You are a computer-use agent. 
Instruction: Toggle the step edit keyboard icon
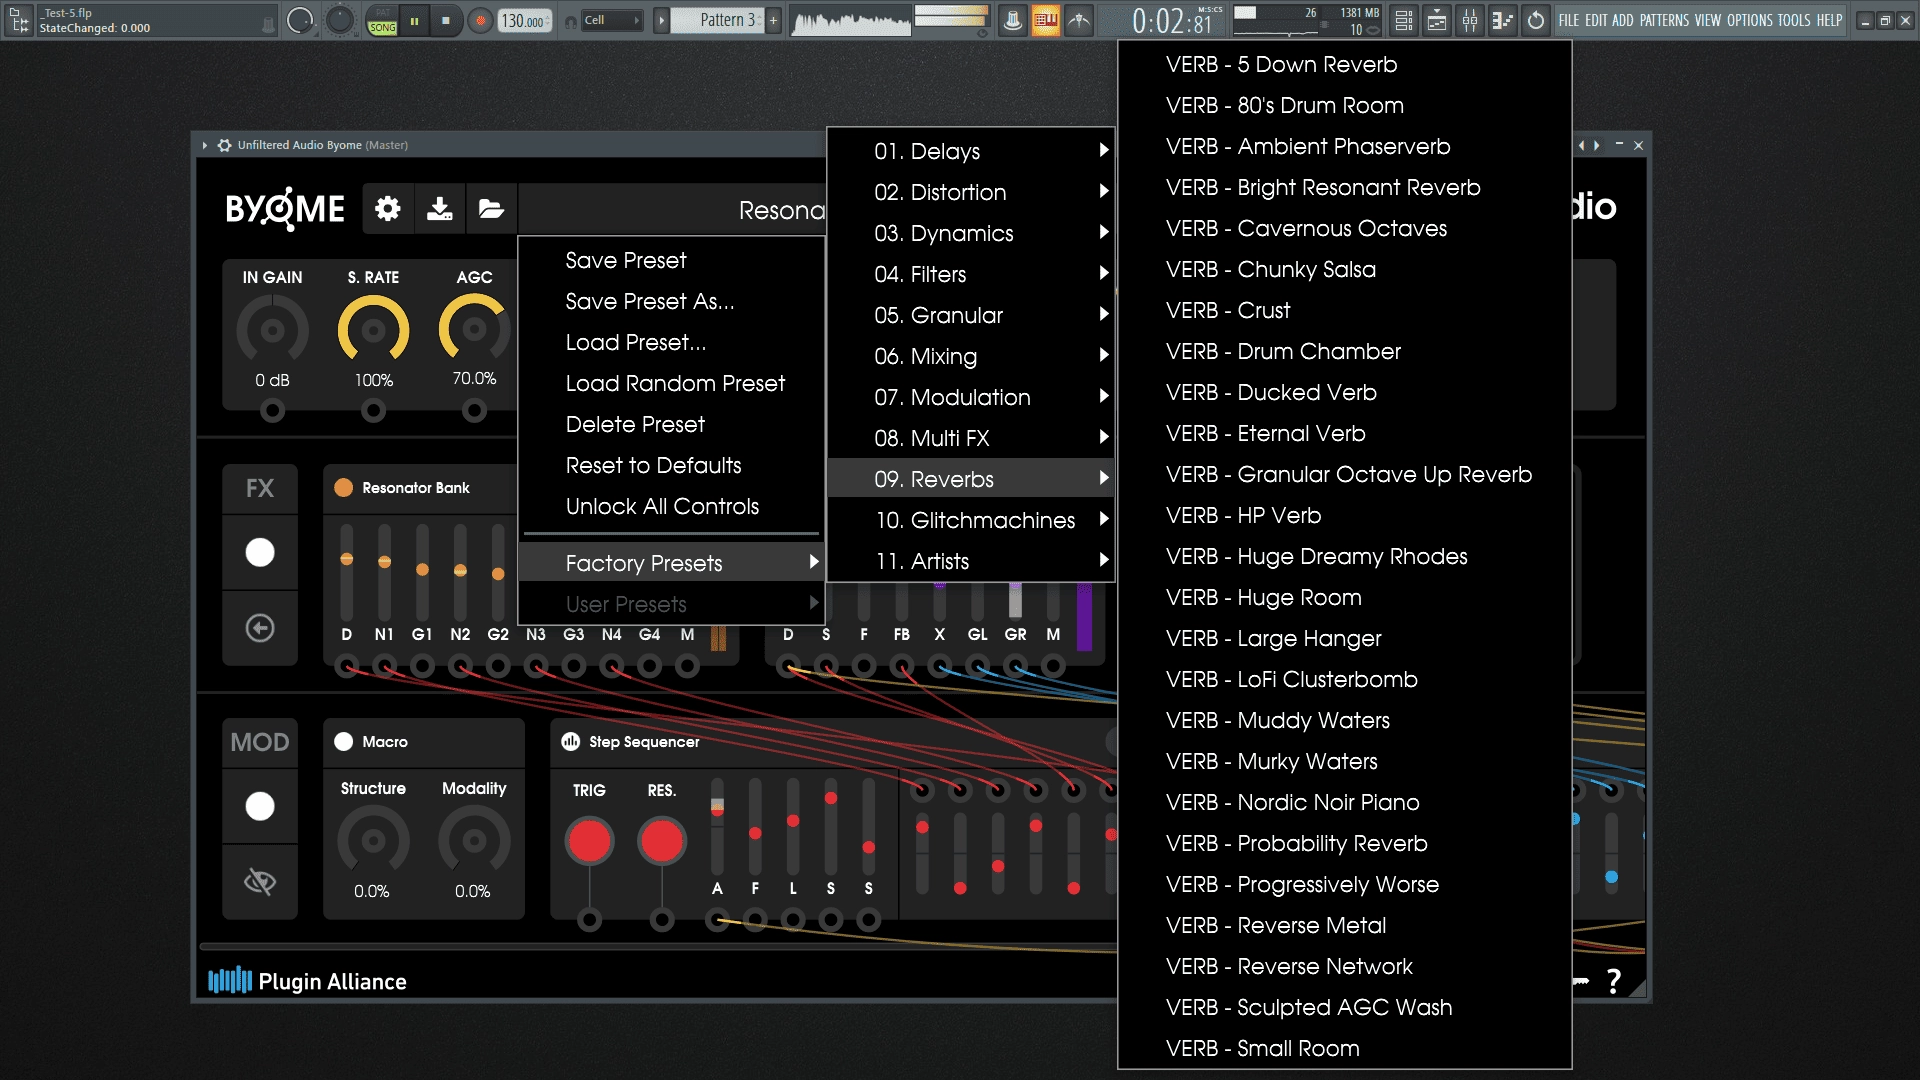(1045, 20)
